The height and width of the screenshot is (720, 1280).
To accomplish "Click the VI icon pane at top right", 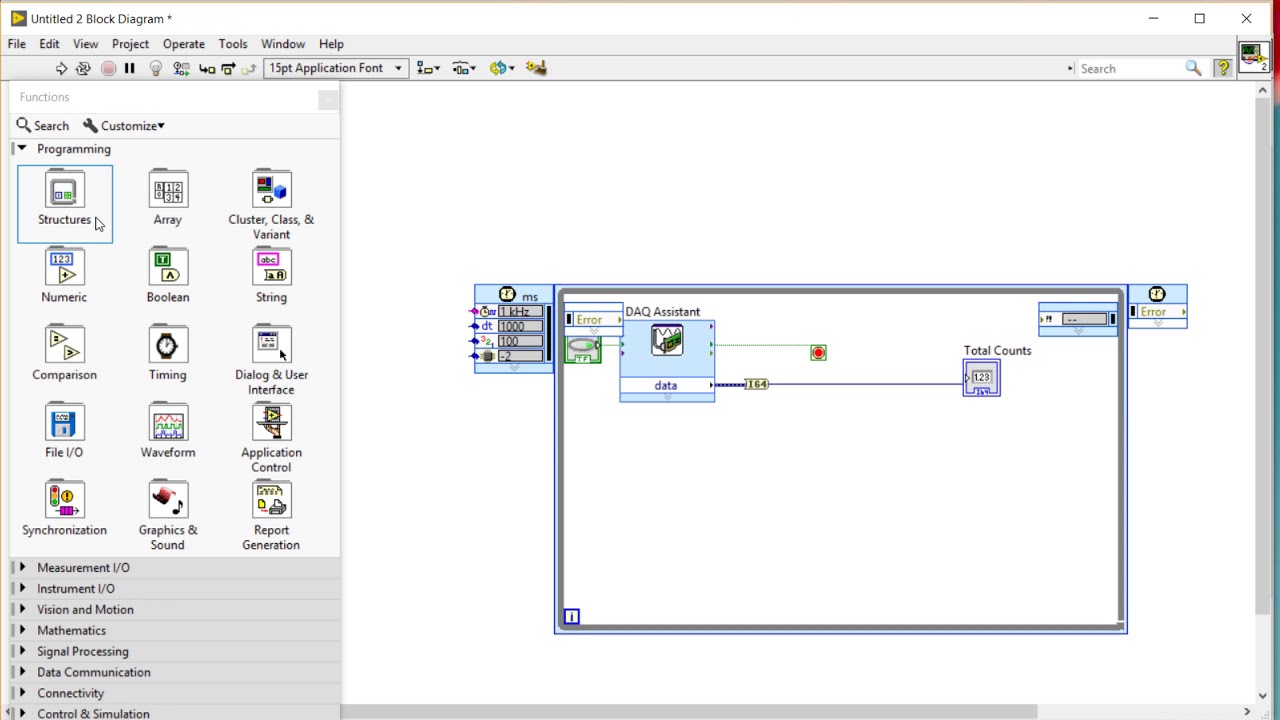I will pos(1254,56).
